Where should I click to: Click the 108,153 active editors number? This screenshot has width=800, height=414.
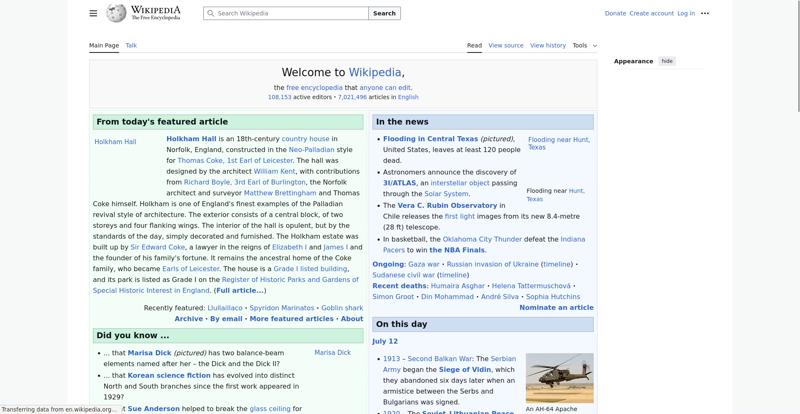[x=280, y=97]
